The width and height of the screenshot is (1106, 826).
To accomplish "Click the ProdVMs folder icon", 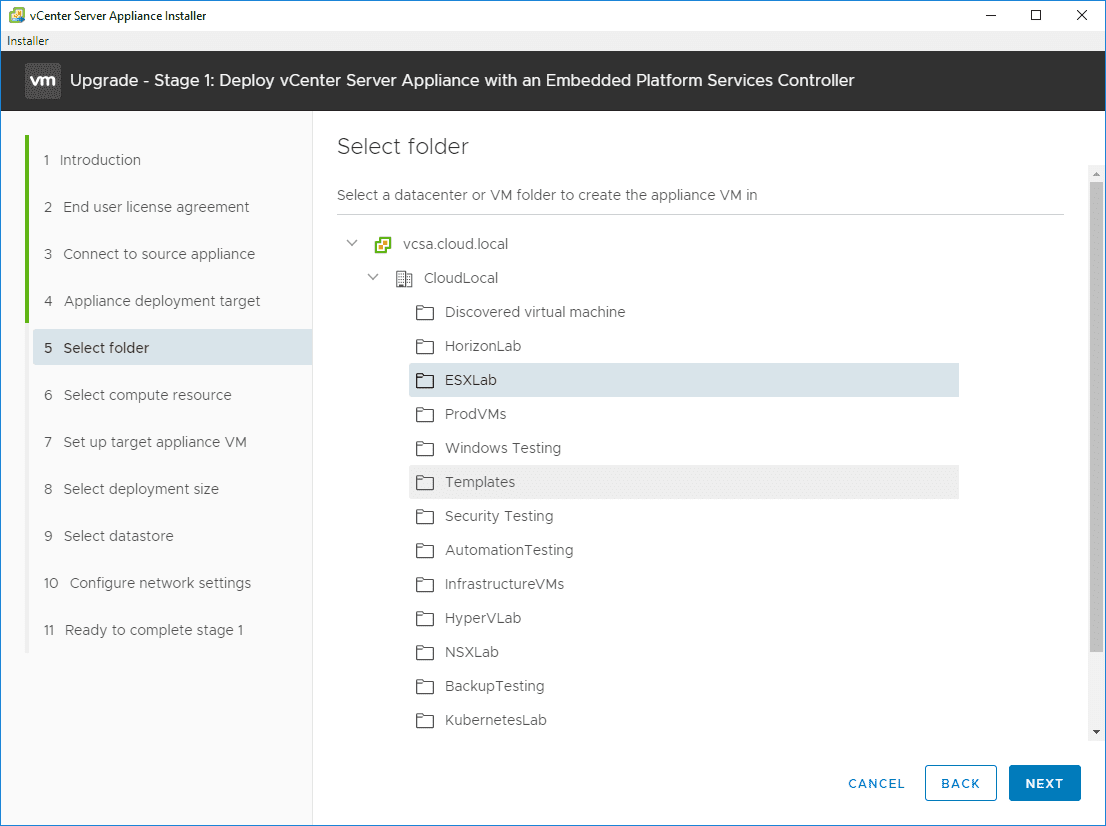I will point(425,414).
